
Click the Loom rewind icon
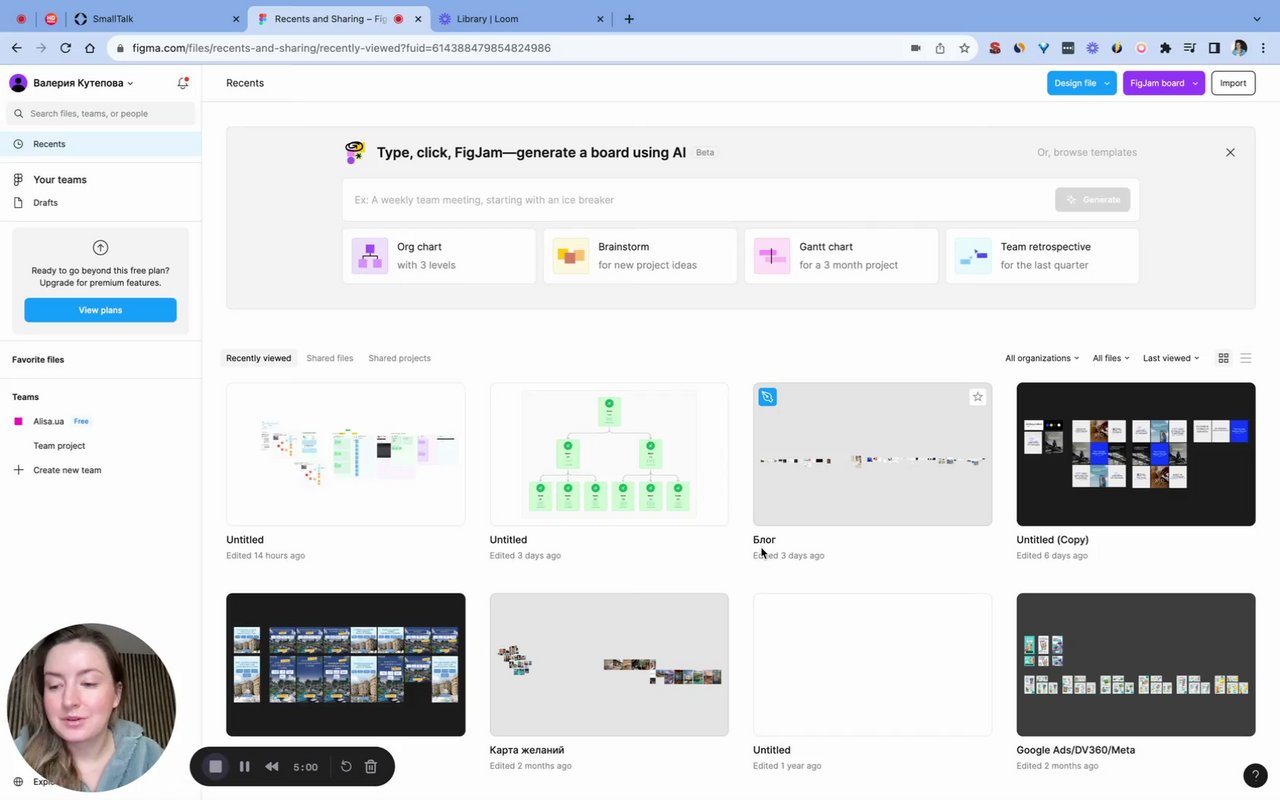(x=271, y=767)
